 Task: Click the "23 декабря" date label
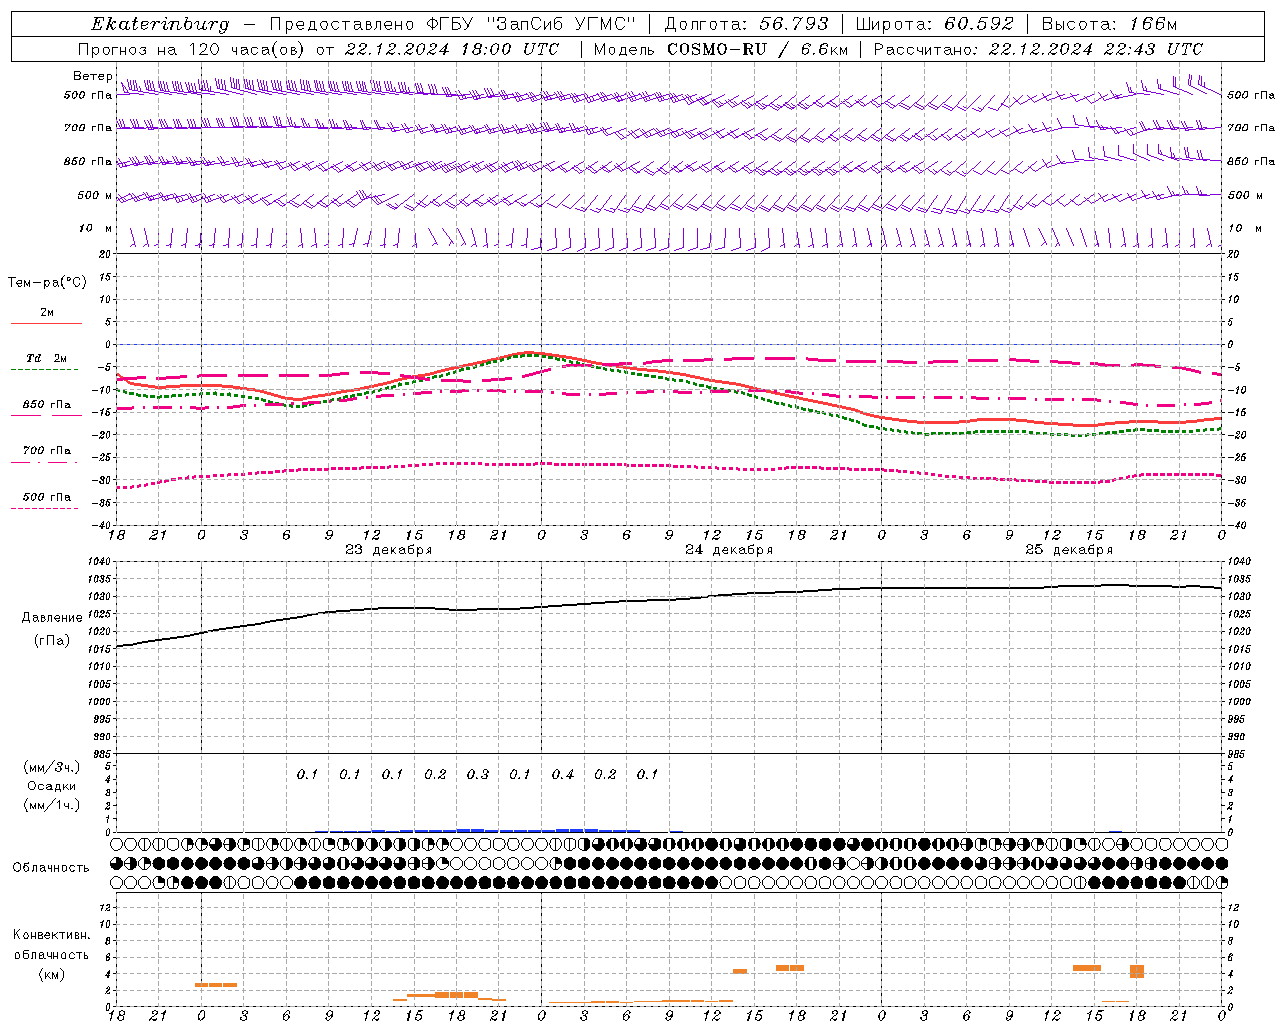coord(389,549)
